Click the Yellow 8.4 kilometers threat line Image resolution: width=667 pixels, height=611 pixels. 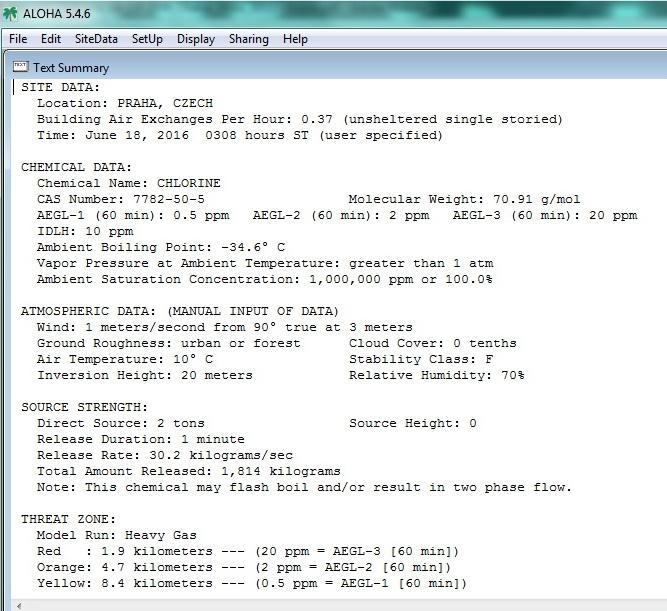(x=252, y=583)
